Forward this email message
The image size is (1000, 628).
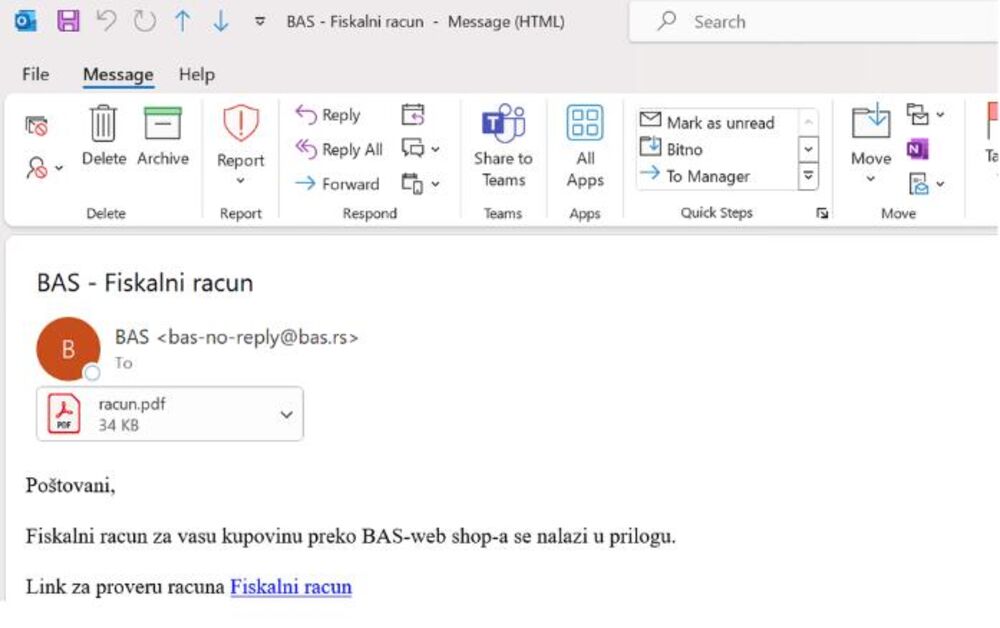(337, 184)
